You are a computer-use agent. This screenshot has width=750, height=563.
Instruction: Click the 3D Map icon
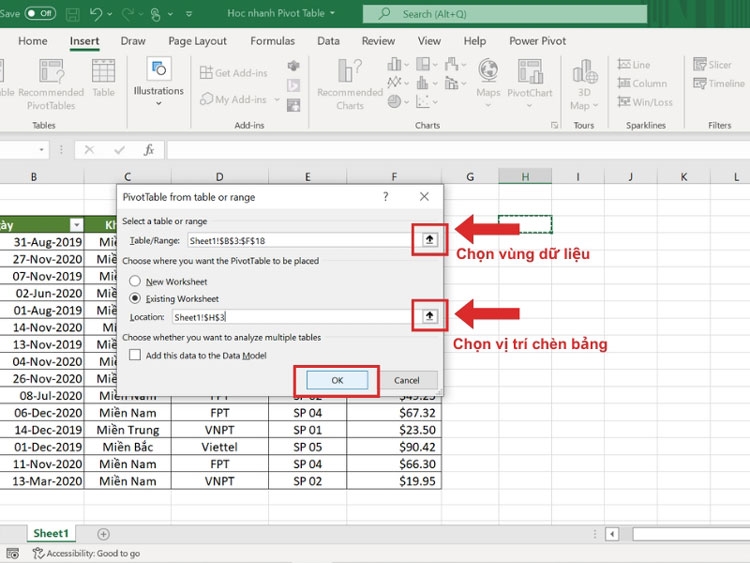point(584,85)
